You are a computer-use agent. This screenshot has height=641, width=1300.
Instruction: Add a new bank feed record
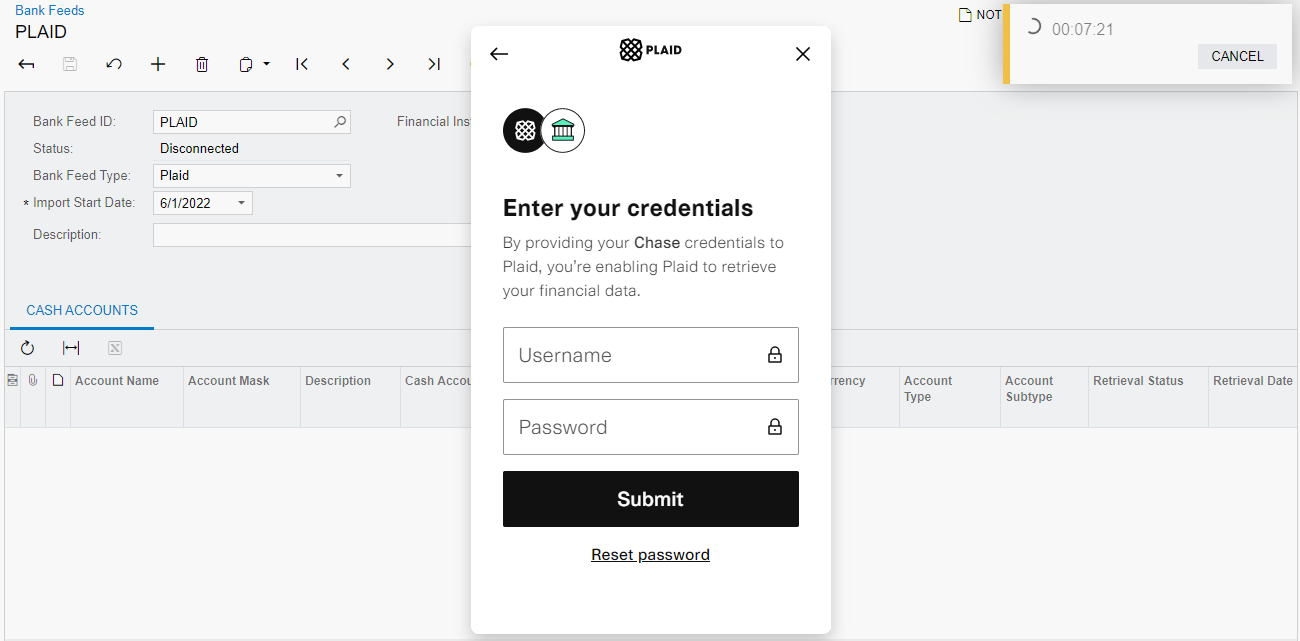coord(158,64)
